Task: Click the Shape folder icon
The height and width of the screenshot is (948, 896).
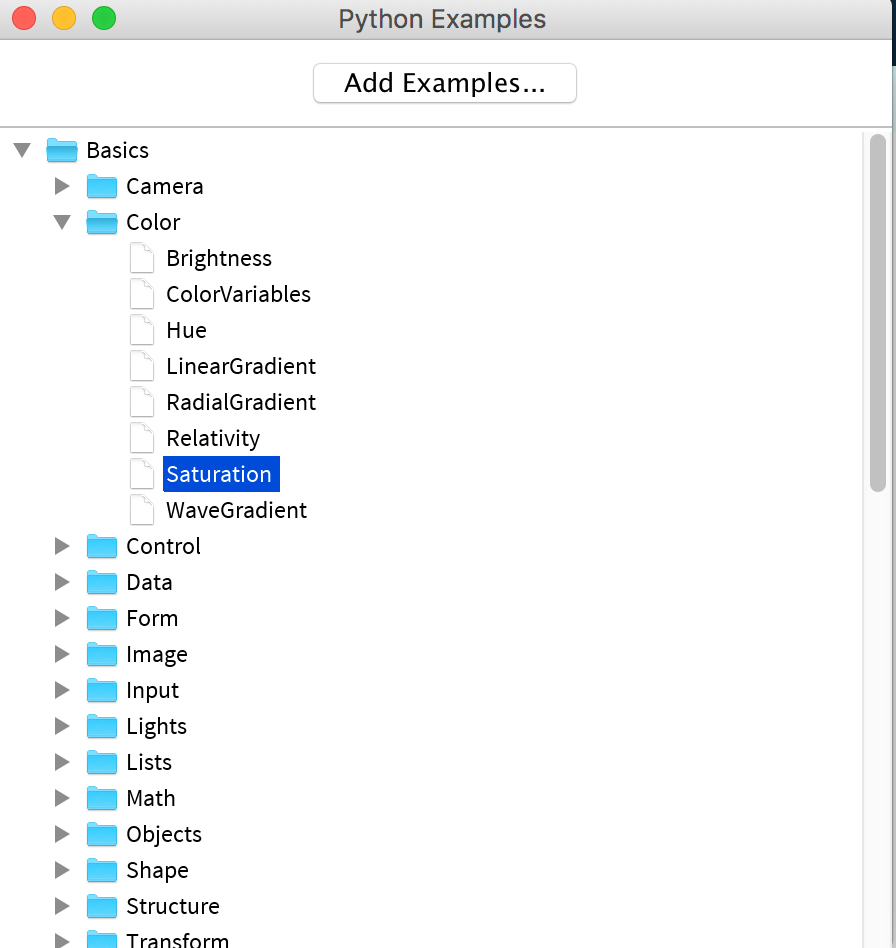Action: 102,870
